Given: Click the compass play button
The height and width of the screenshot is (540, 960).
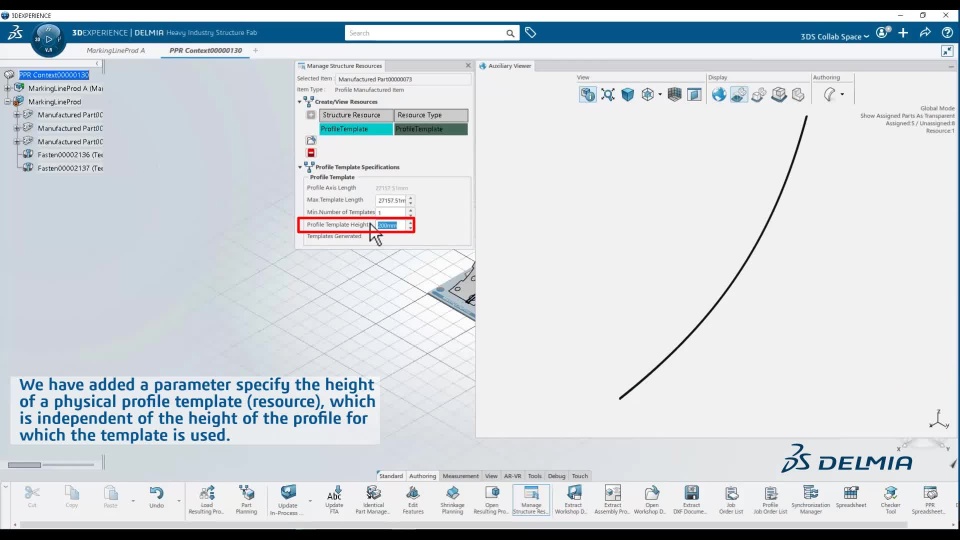Looking at the screenshot, I should click(x=48, y=39).
